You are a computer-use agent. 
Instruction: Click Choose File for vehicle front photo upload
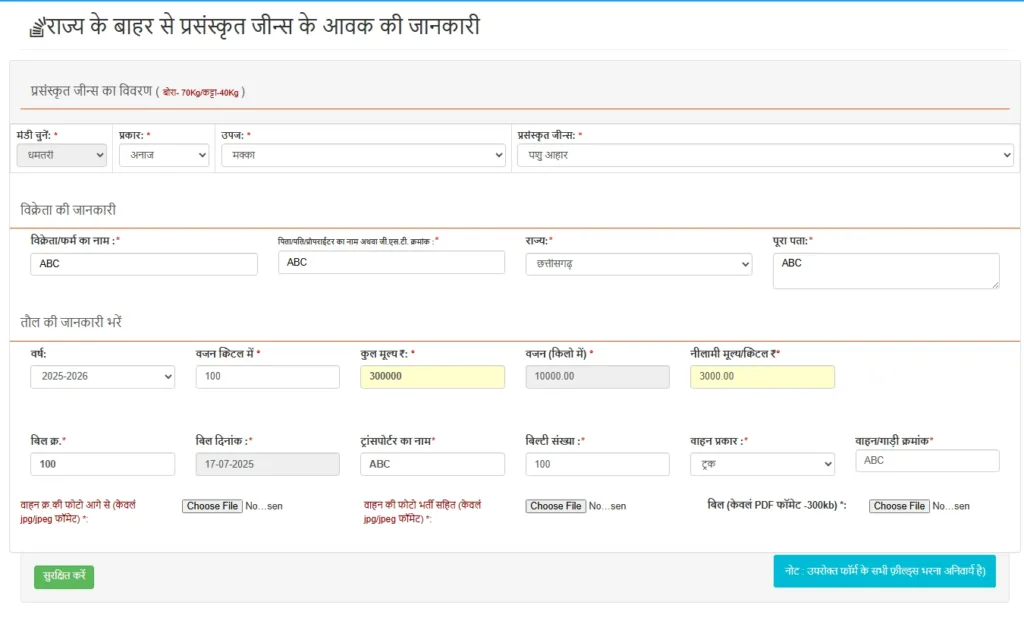(x=212, y=506)
